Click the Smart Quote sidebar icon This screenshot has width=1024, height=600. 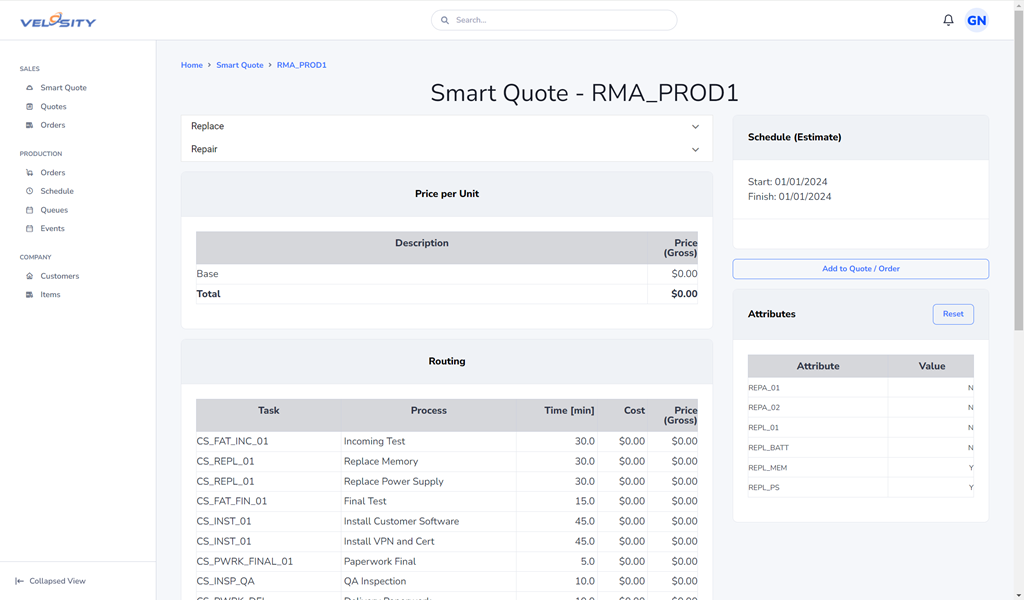point(30,88)
